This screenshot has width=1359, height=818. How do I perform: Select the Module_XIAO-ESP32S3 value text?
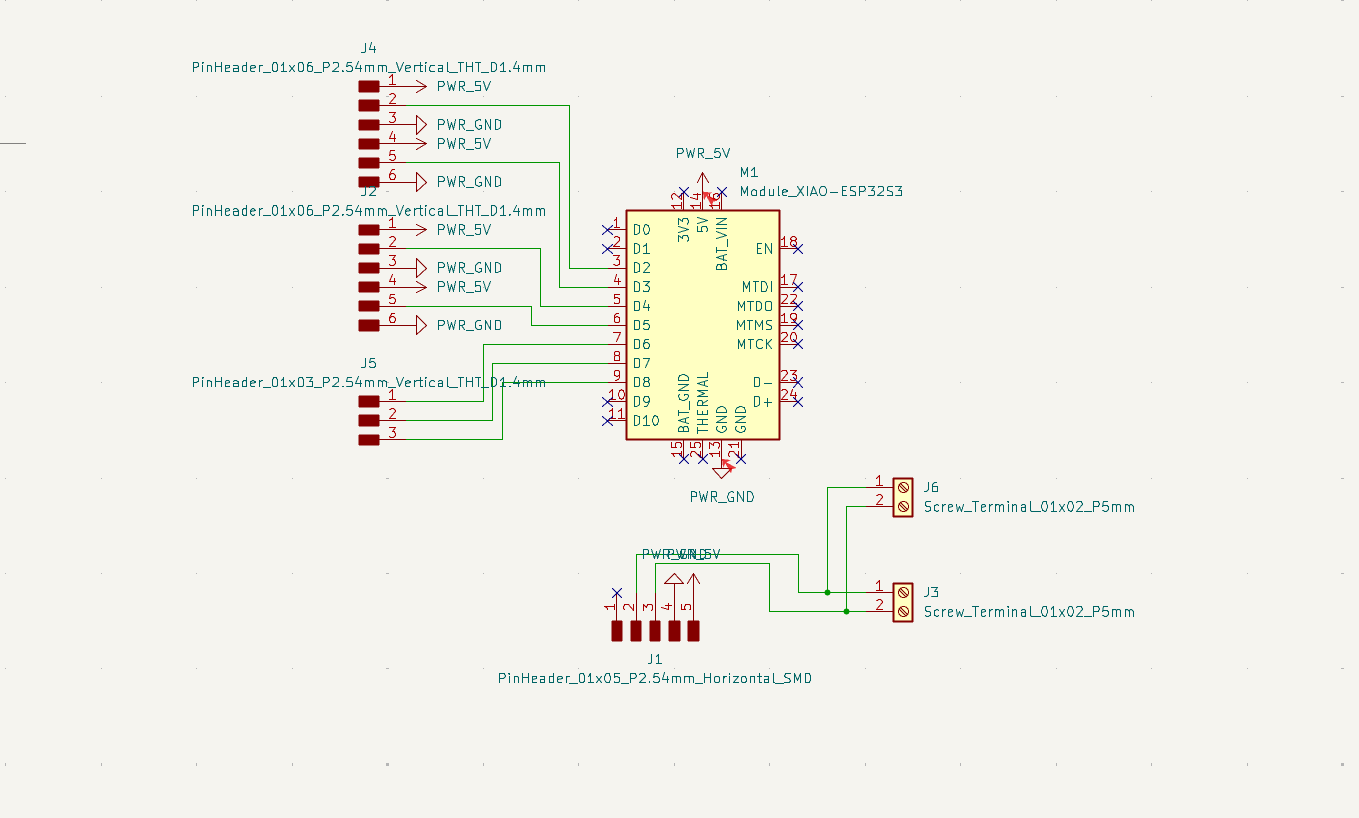[821, 191]
